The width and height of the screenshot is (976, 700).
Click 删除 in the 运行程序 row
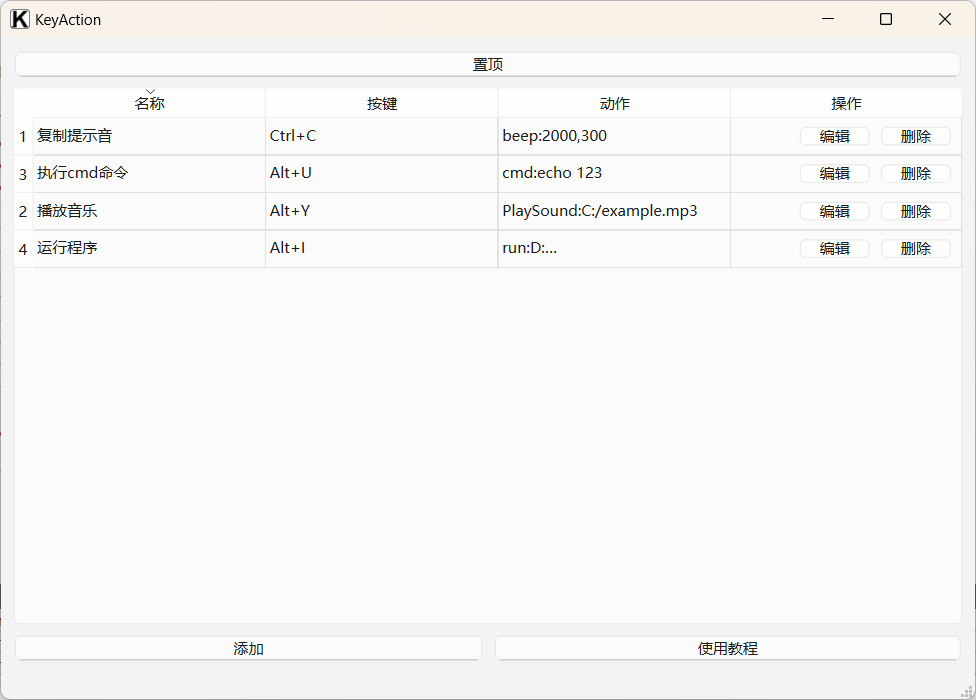[x=916, y=248]
